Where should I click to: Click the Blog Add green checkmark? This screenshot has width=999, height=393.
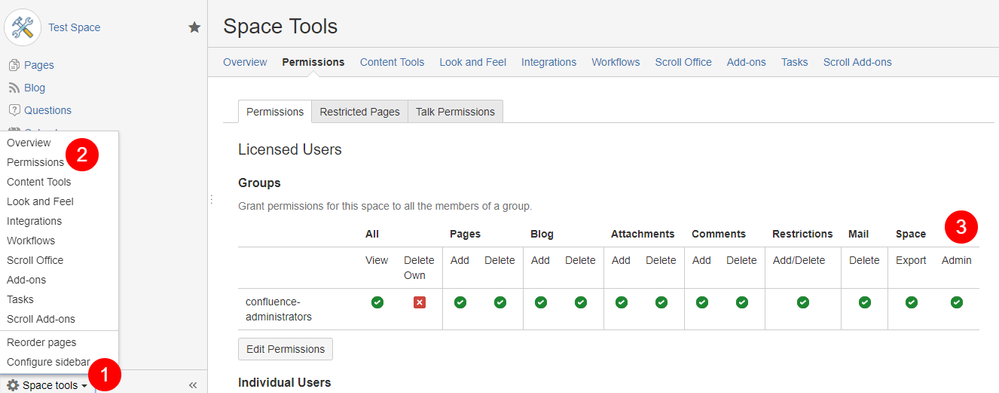point(540,303)
